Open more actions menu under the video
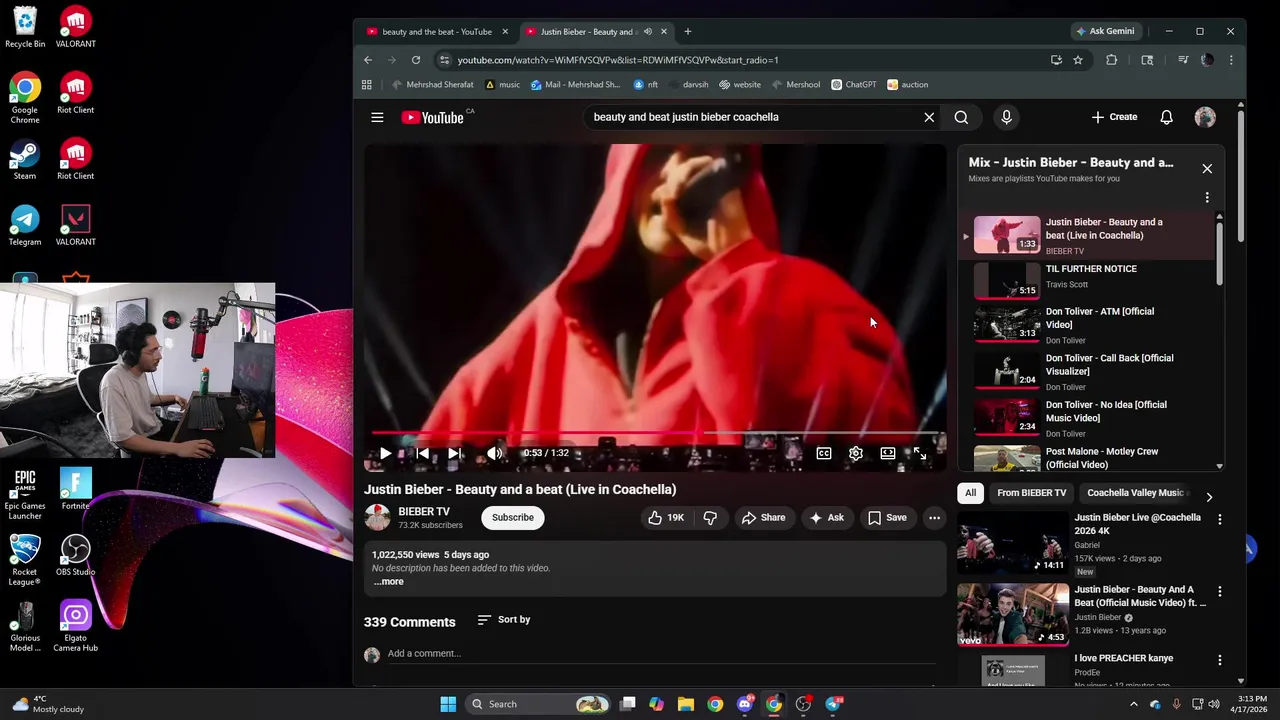The height and width of the screenshot is (720, 1280). click(x=934, y=517)
